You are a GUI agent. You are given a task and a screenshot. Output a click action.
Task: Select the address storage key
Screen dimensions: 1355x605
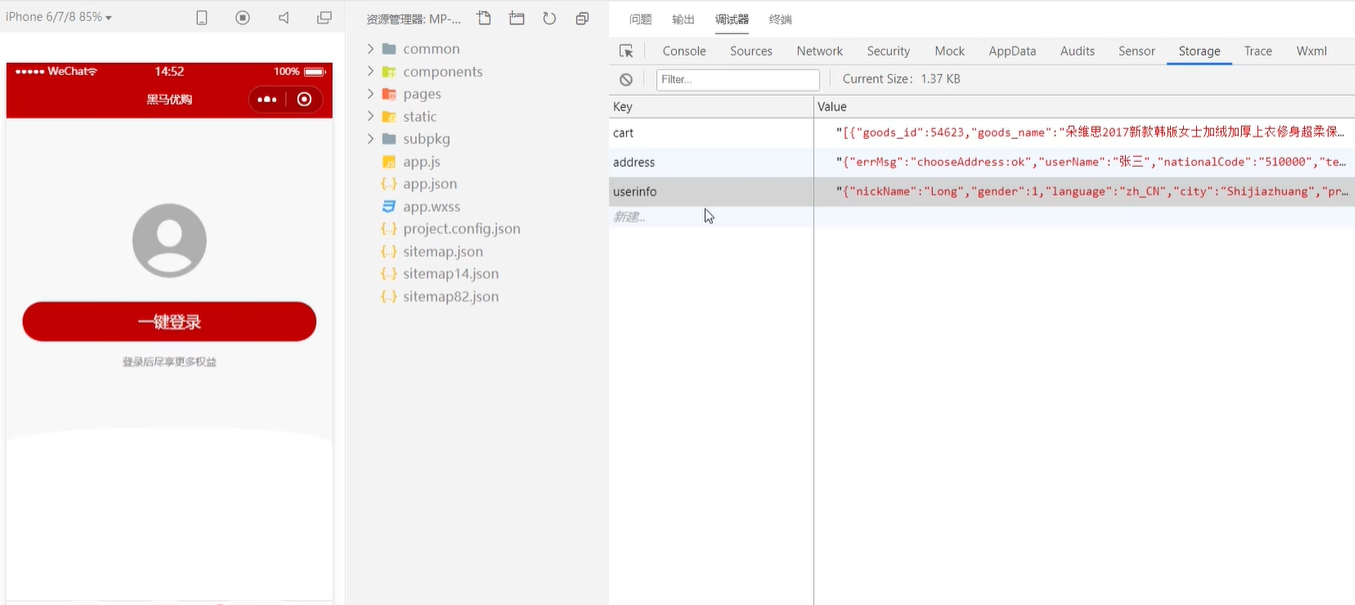pos(634,162)
